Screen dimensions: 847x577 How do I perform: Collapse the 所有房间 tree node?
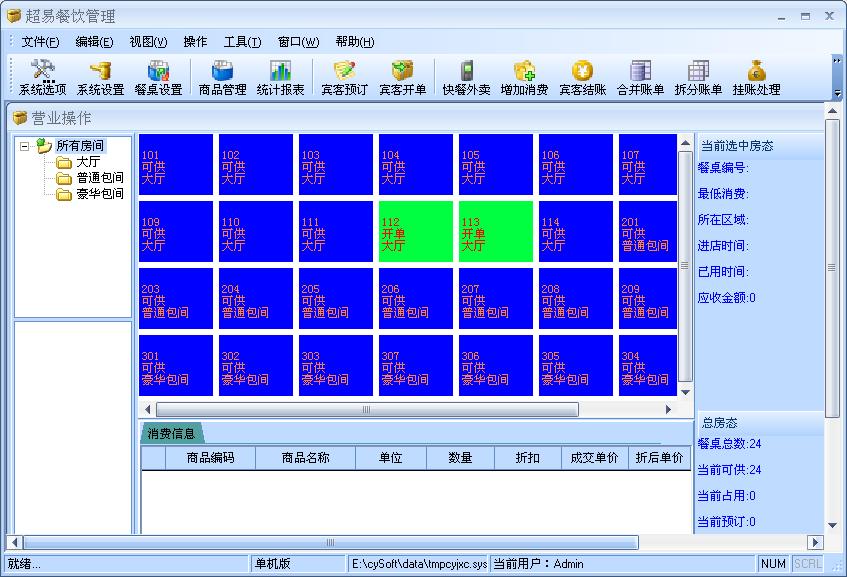click(24, 146)
